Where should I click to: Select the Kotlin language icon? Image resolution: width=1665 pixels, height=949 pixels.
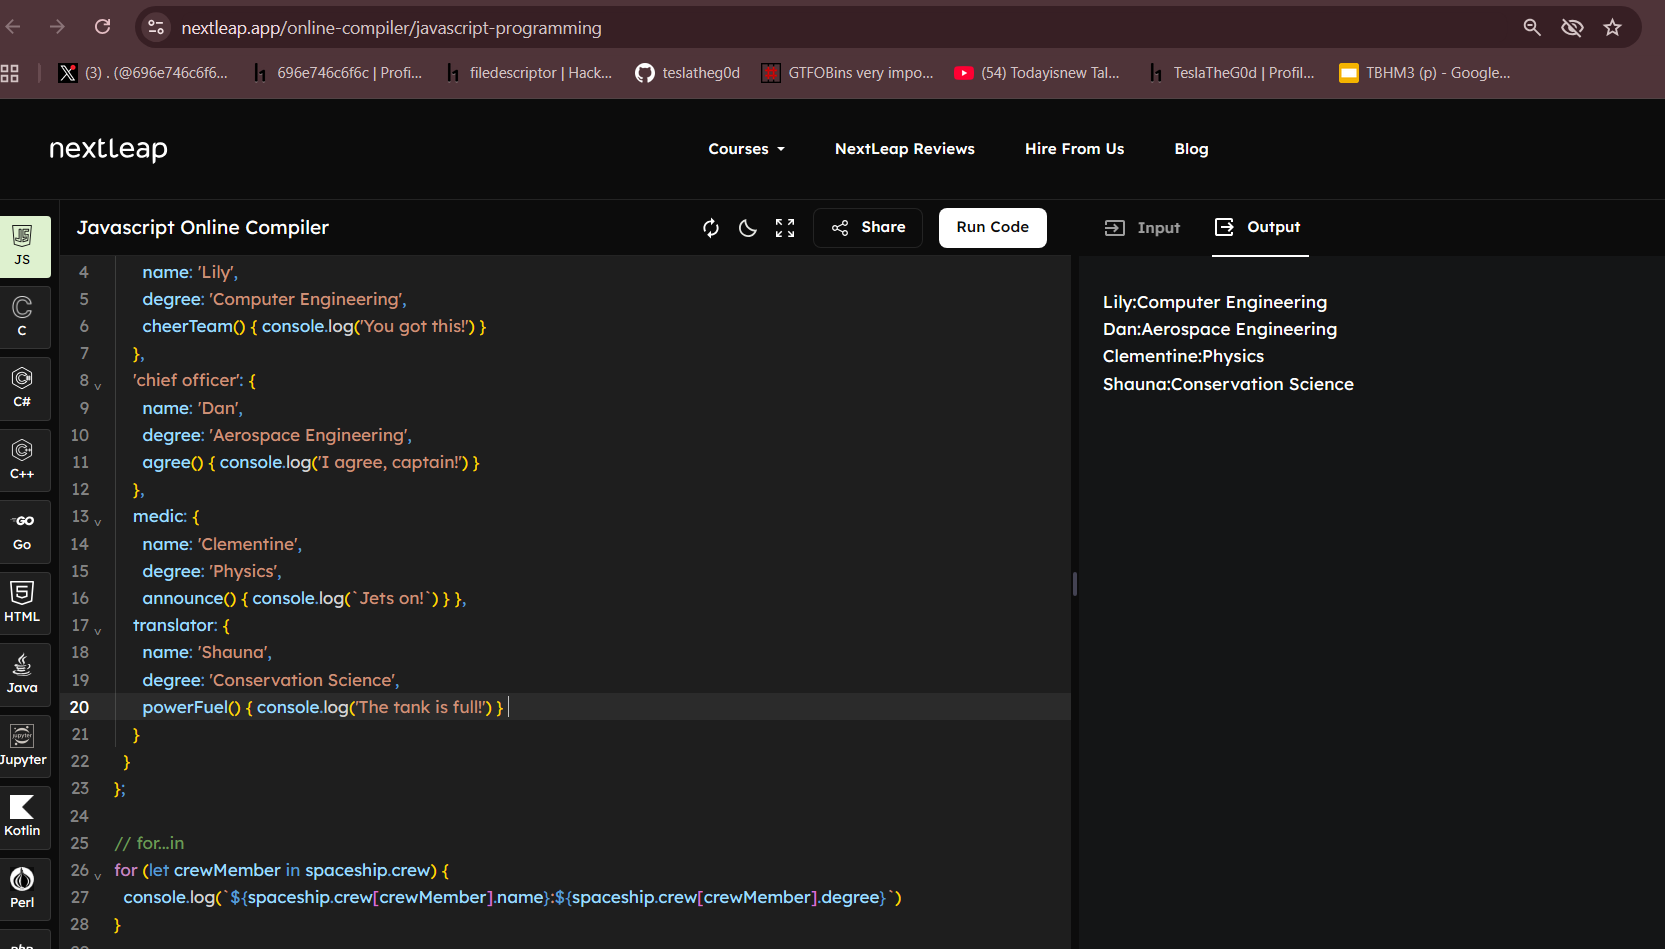point(22,816)
